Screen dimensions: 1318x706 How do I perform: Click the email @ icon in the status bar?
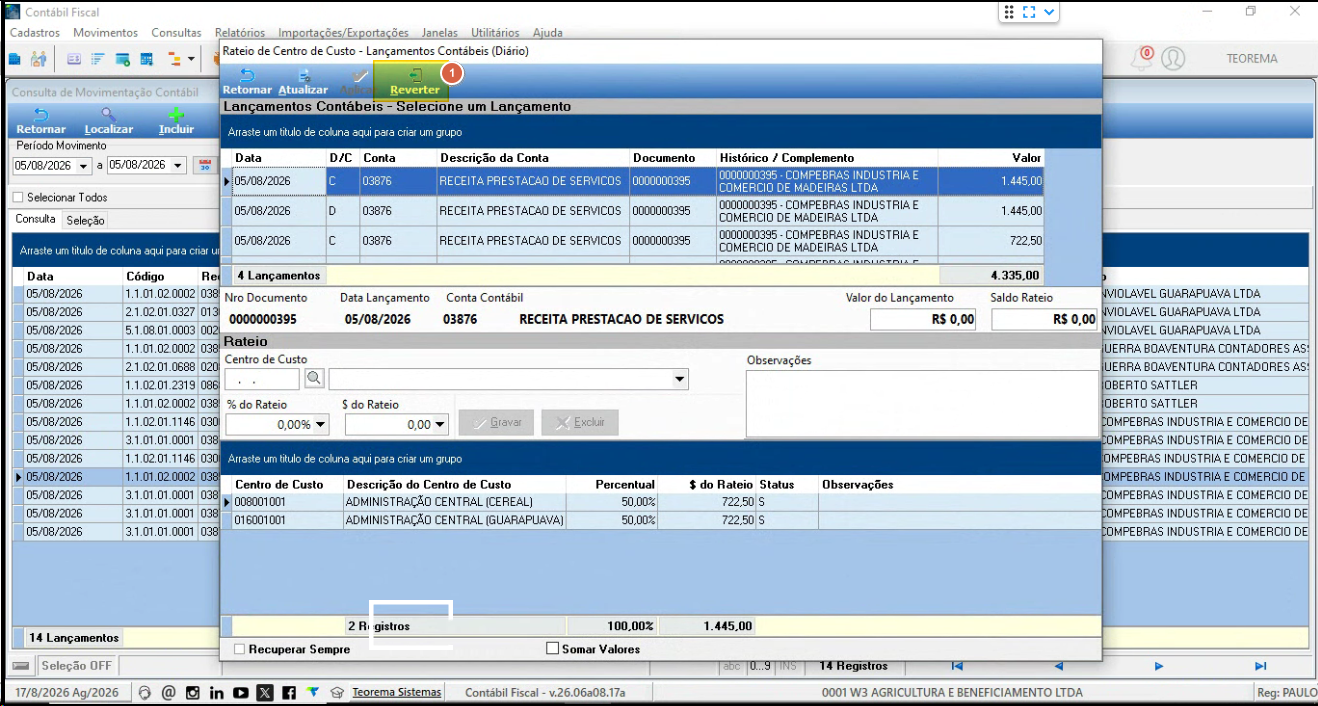(169, 693)
